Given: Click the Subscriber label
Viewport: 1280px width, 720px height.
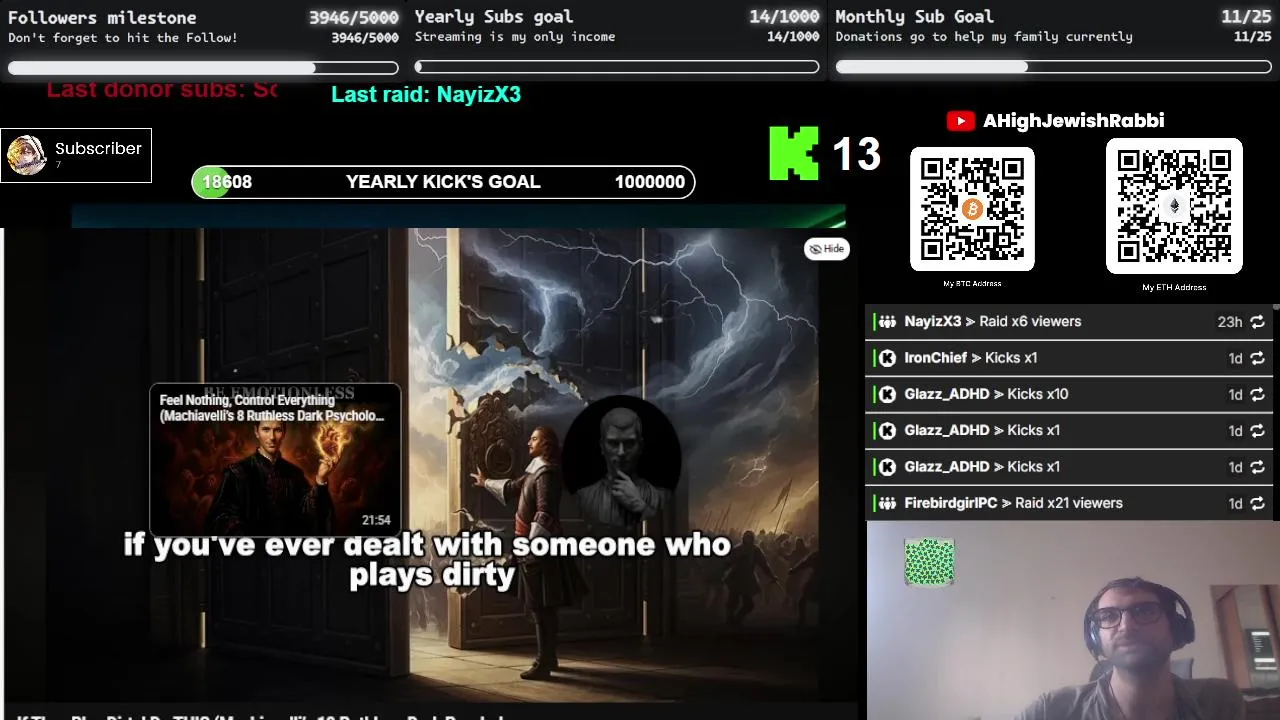Looking at the screenshot, I should [98, 148].
